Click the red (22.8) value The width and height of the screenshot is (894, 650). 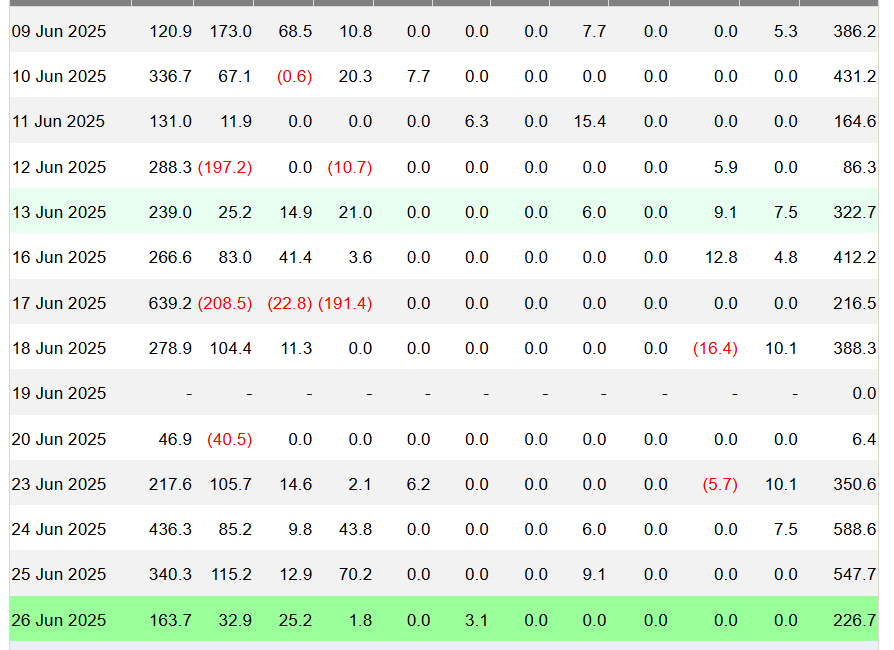(290, 303)
